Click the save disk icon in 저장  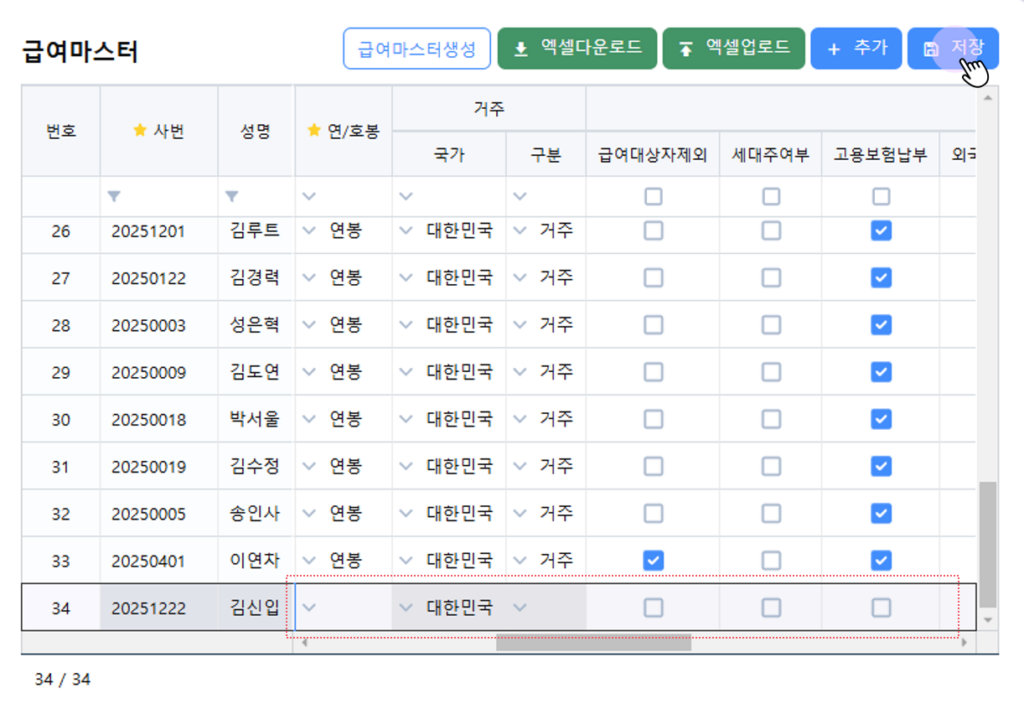[931, 49]
